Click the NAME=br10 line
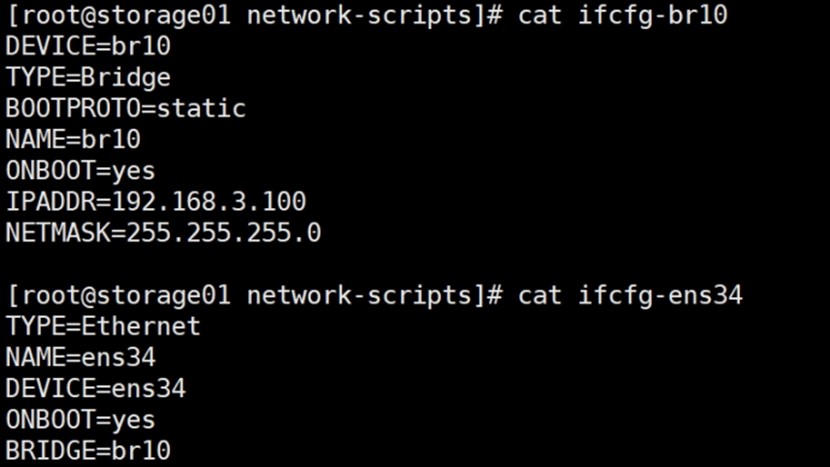This screenshot has height=467, width=830. click(73, 139)
